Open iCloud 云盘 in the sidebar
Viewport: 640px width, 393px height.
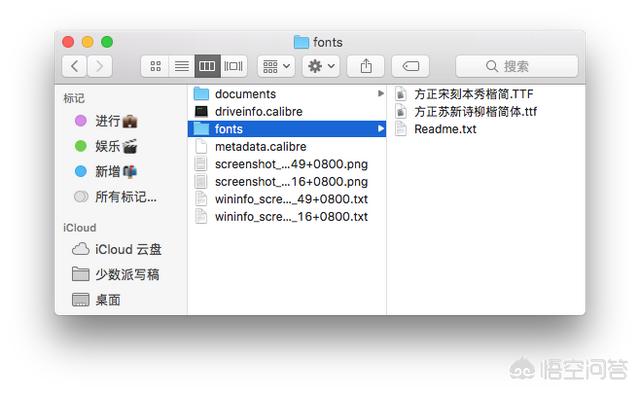117,249
